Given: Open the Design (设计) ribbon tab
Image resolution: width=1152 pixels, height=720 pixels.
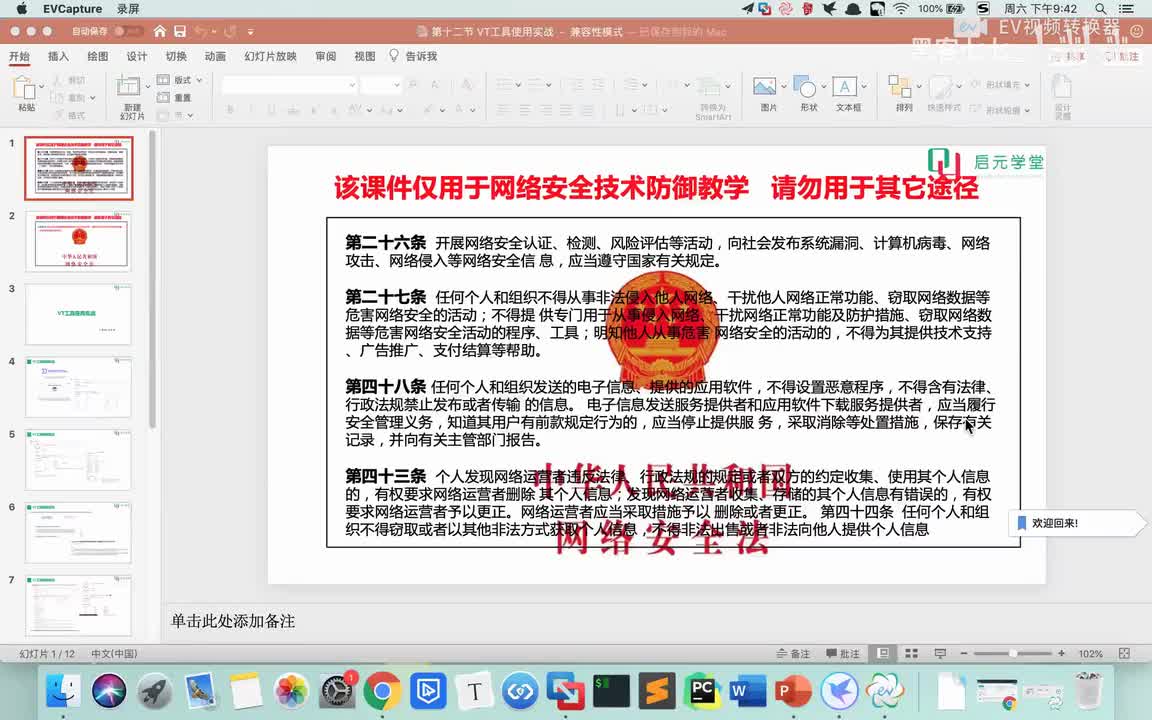Looking at the screenshot, I should point(137,57).
